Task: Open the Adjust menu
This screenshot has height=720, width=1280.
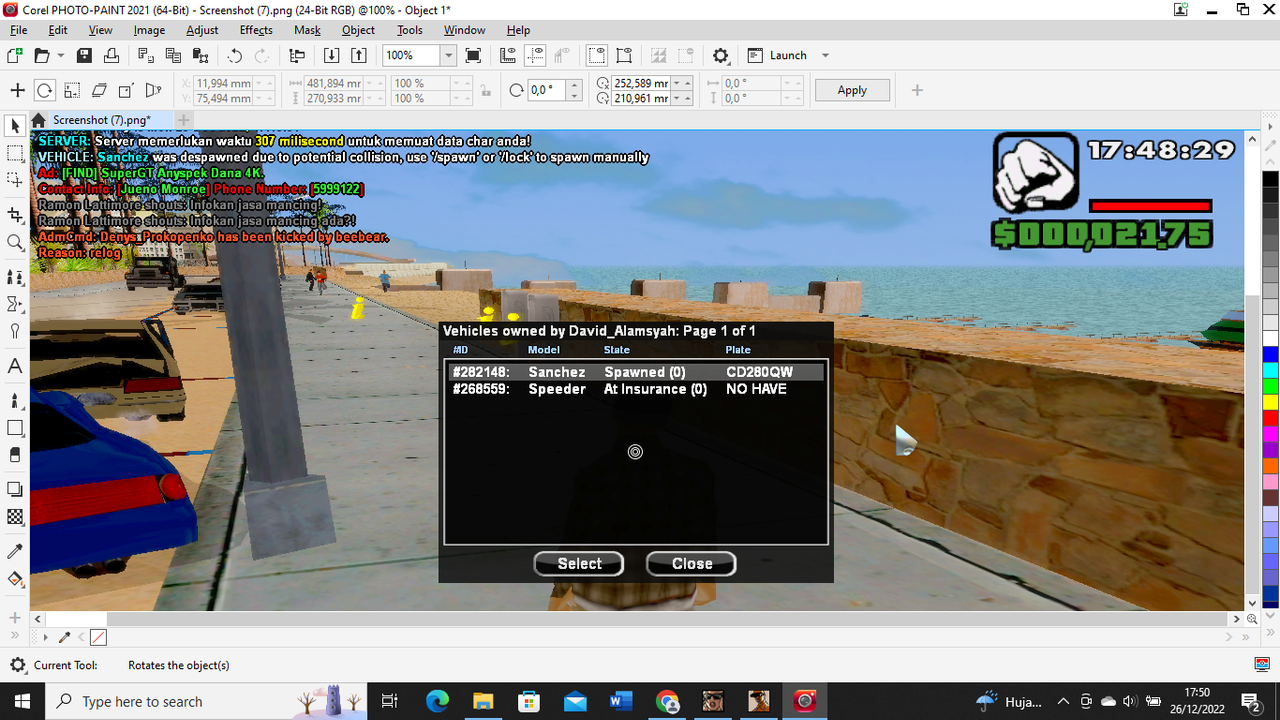Action: [x=202, y=30]
